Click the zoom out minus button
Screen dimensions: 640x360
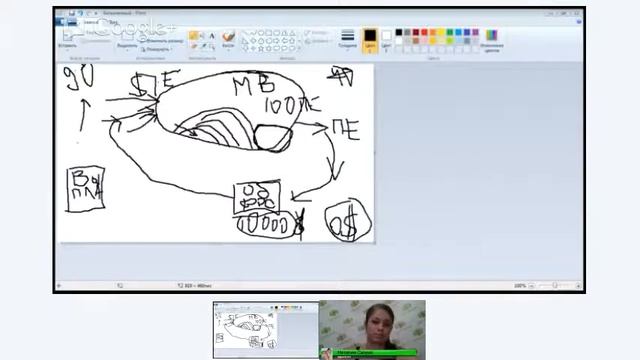coord(531,286)
